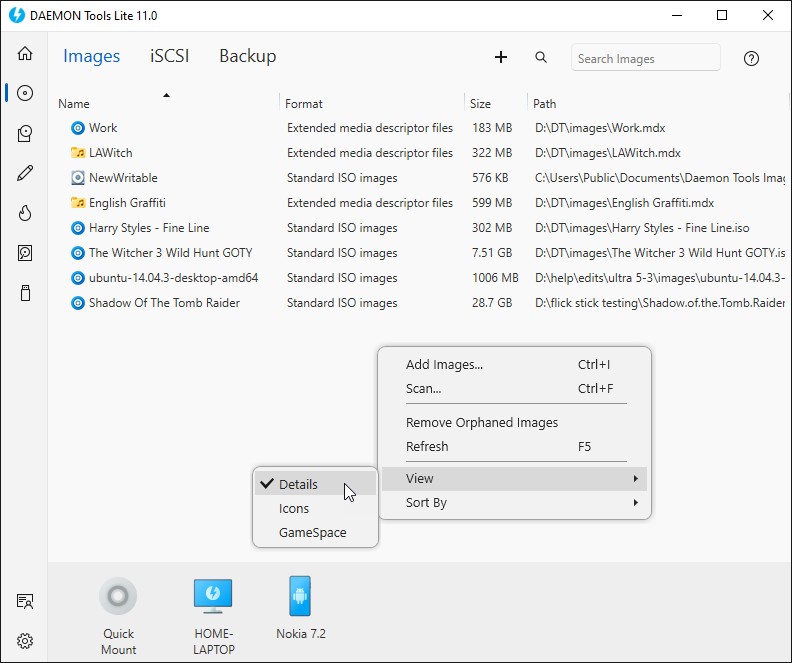Switch to GameSpace view
Screen dimensions: 792x663
(x=315, y=533)
